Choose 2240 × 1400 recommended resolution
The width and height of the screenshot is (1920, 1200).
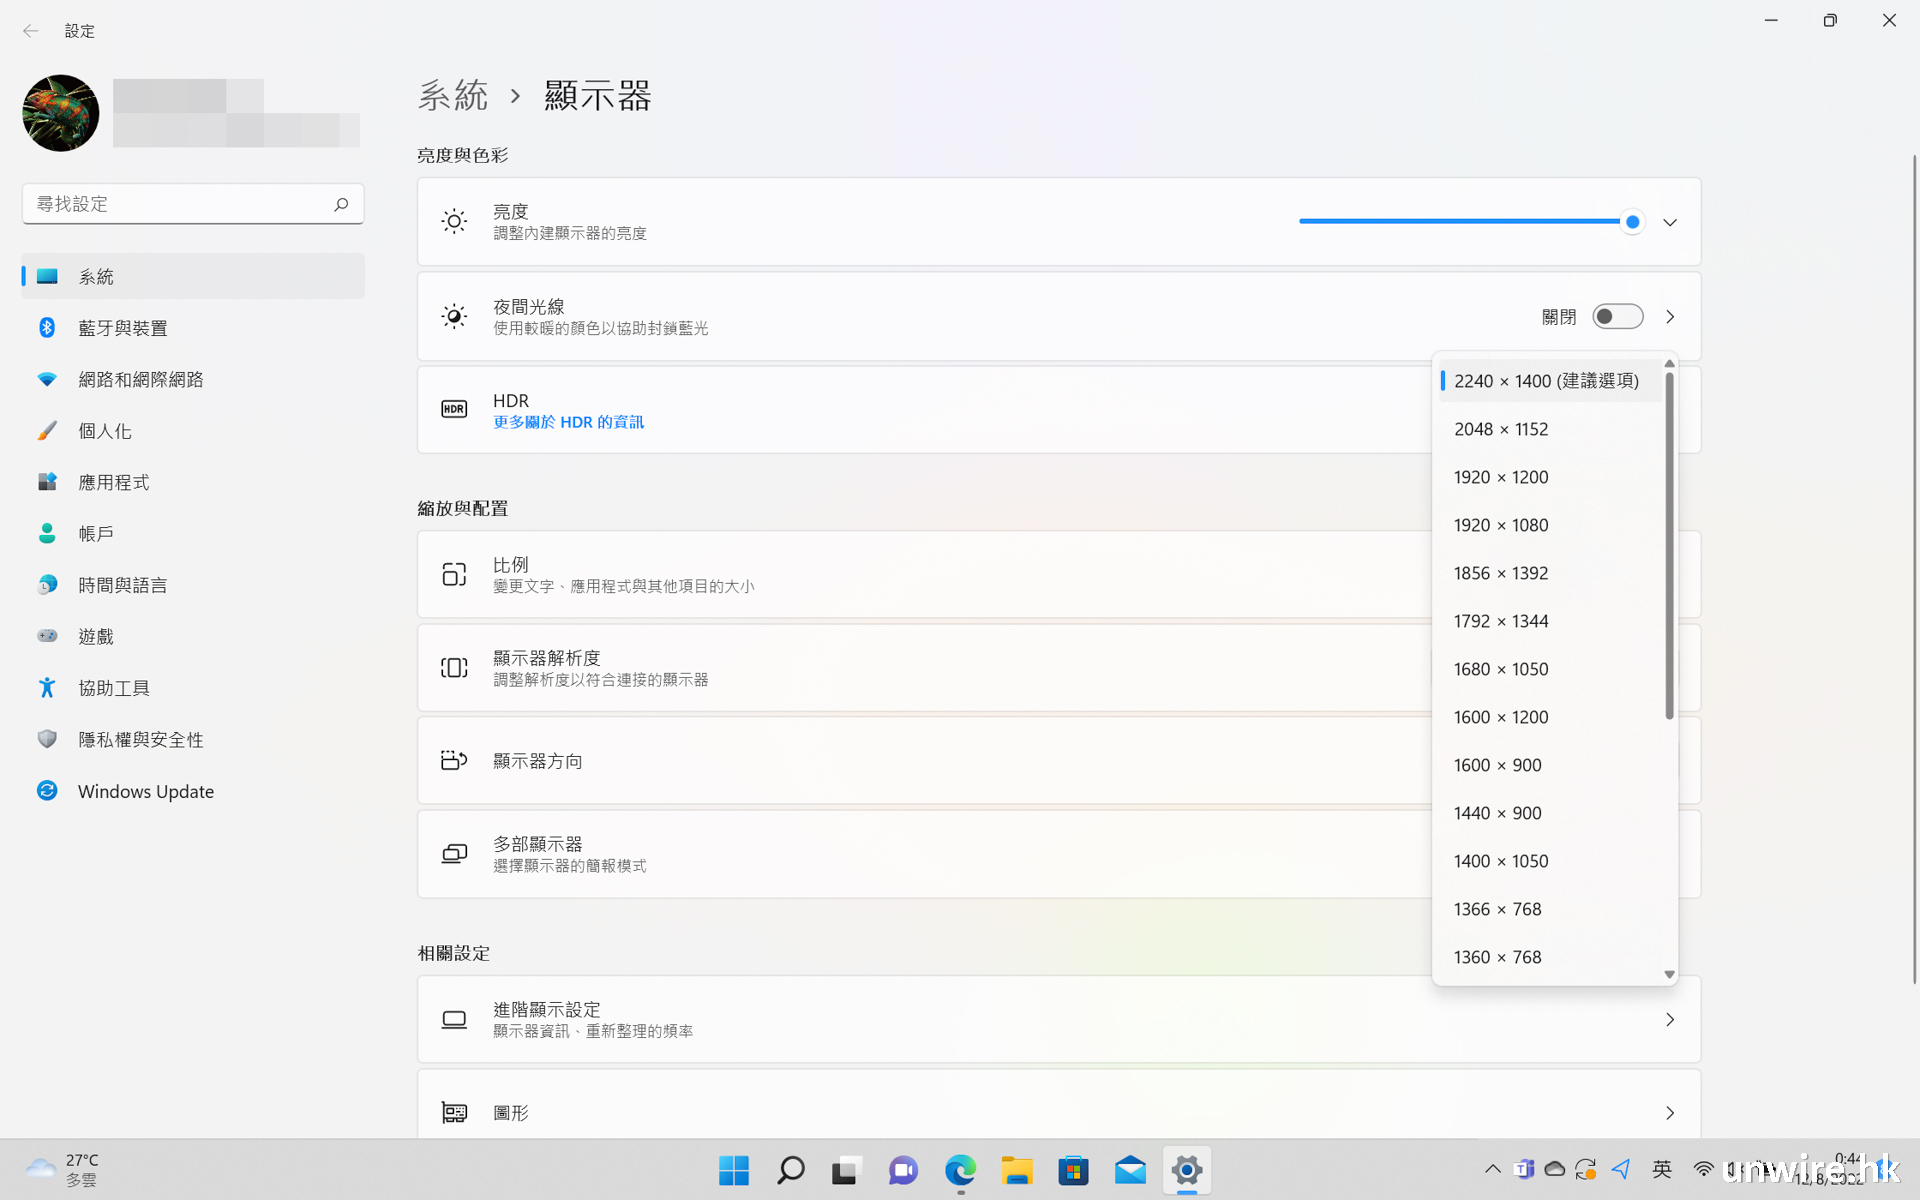coord(1545,381)
